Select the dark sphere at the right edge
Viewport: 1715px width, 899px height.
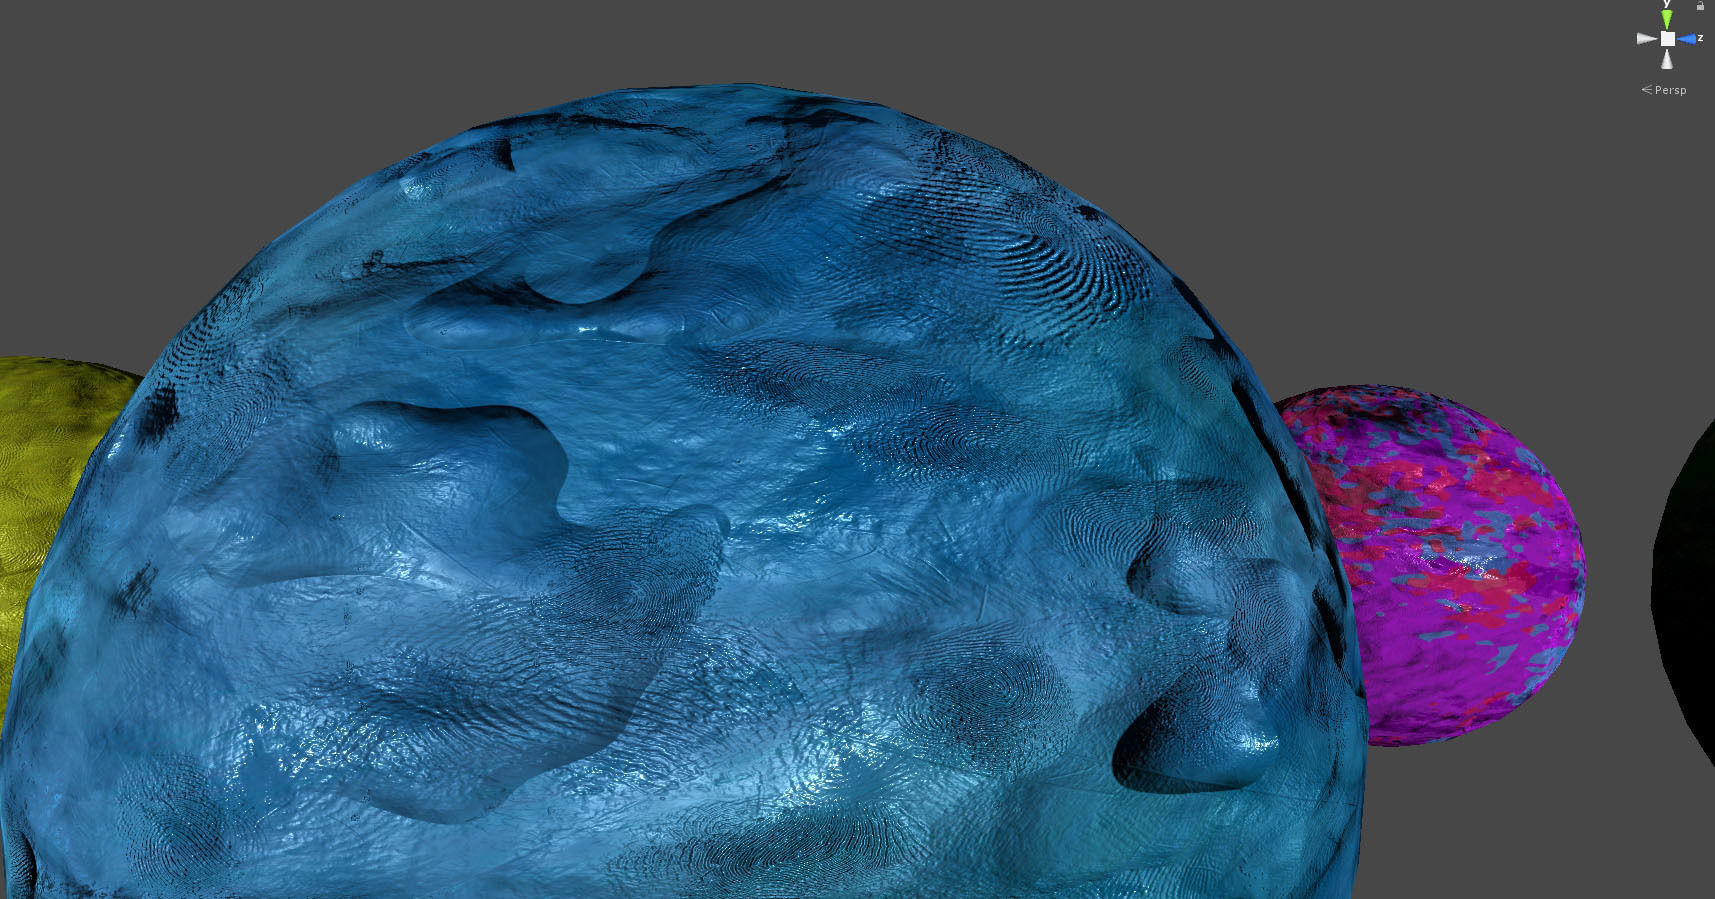(1685, 595)
